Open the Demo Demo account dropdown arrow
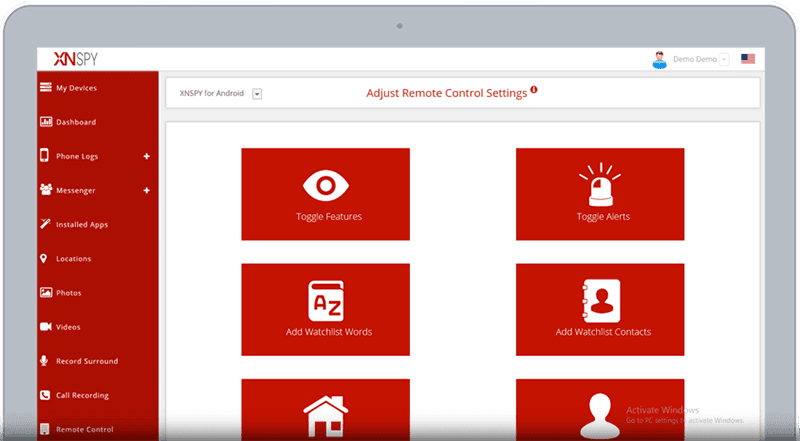800x441 pixels. coord(723,60)
